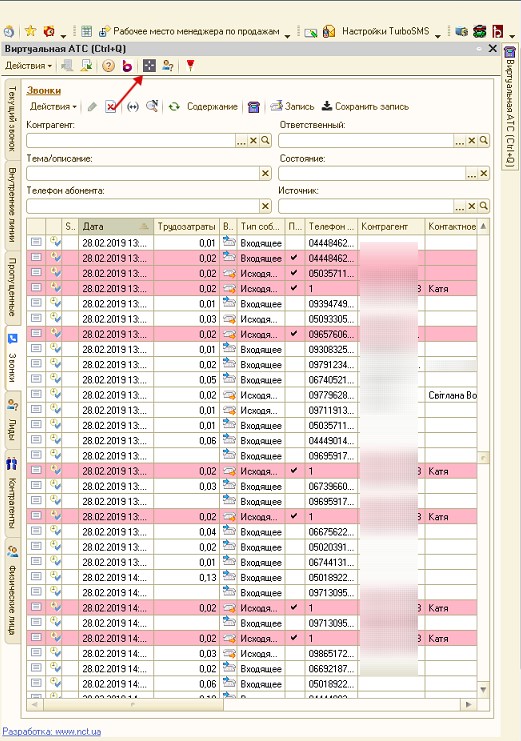
Task: Click the pencil edit icon in Звонки toolbar
Action: pyautogui.click(x=92, y=107)
